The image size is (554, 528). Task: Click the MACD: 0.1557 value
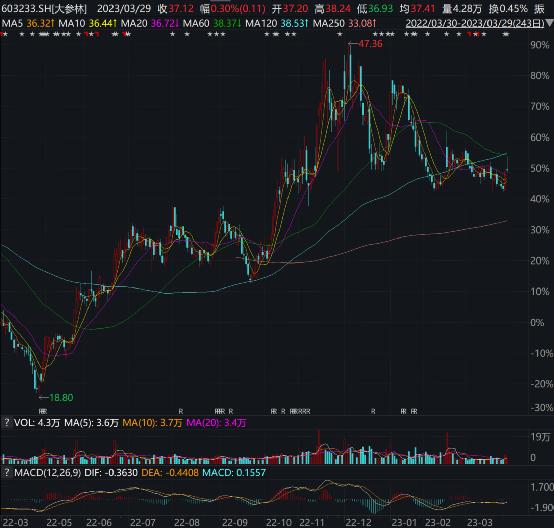pyautogui.click(x=234, y=473)
